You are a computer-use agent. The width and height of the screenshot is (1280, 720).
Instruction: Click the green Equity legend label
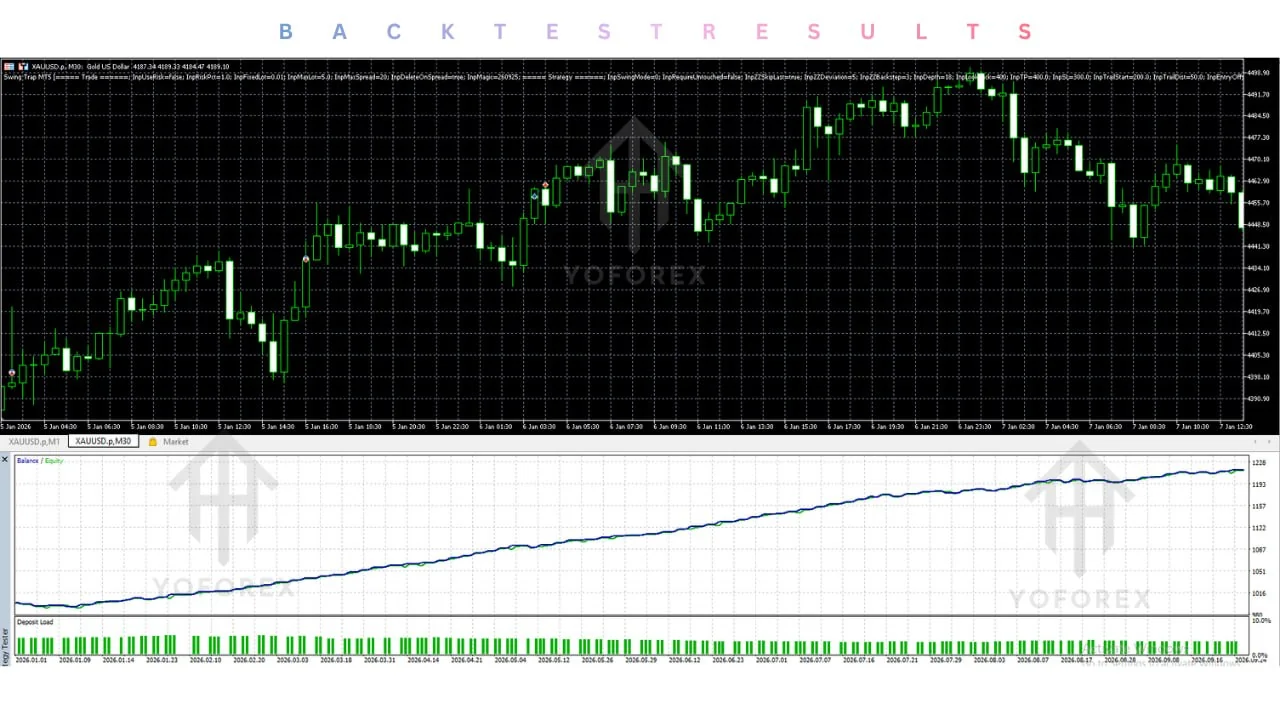54,461
